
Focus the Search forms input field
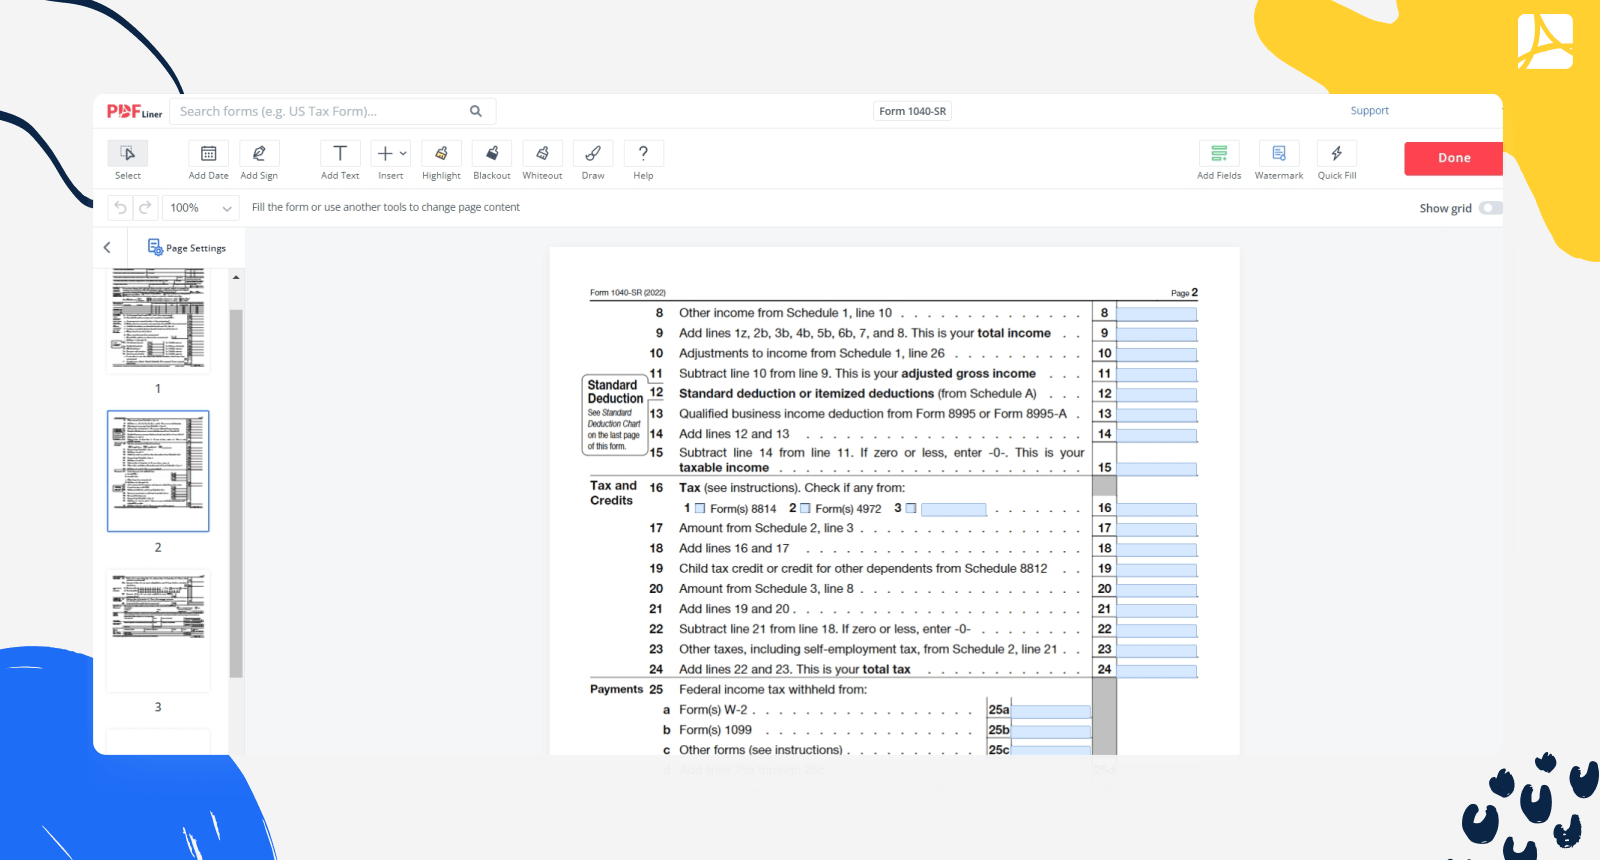point(320,111)
